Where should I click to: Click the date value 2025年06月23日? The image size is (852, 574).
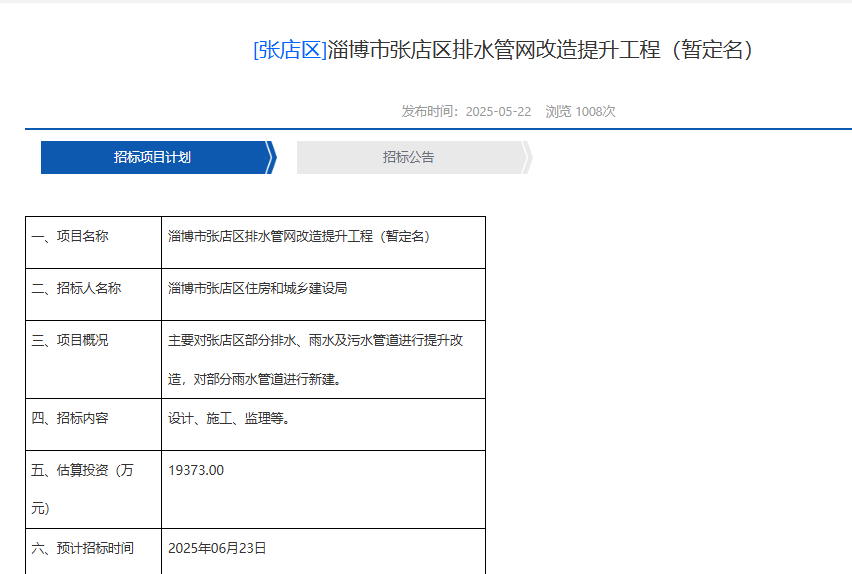(217, 548)
